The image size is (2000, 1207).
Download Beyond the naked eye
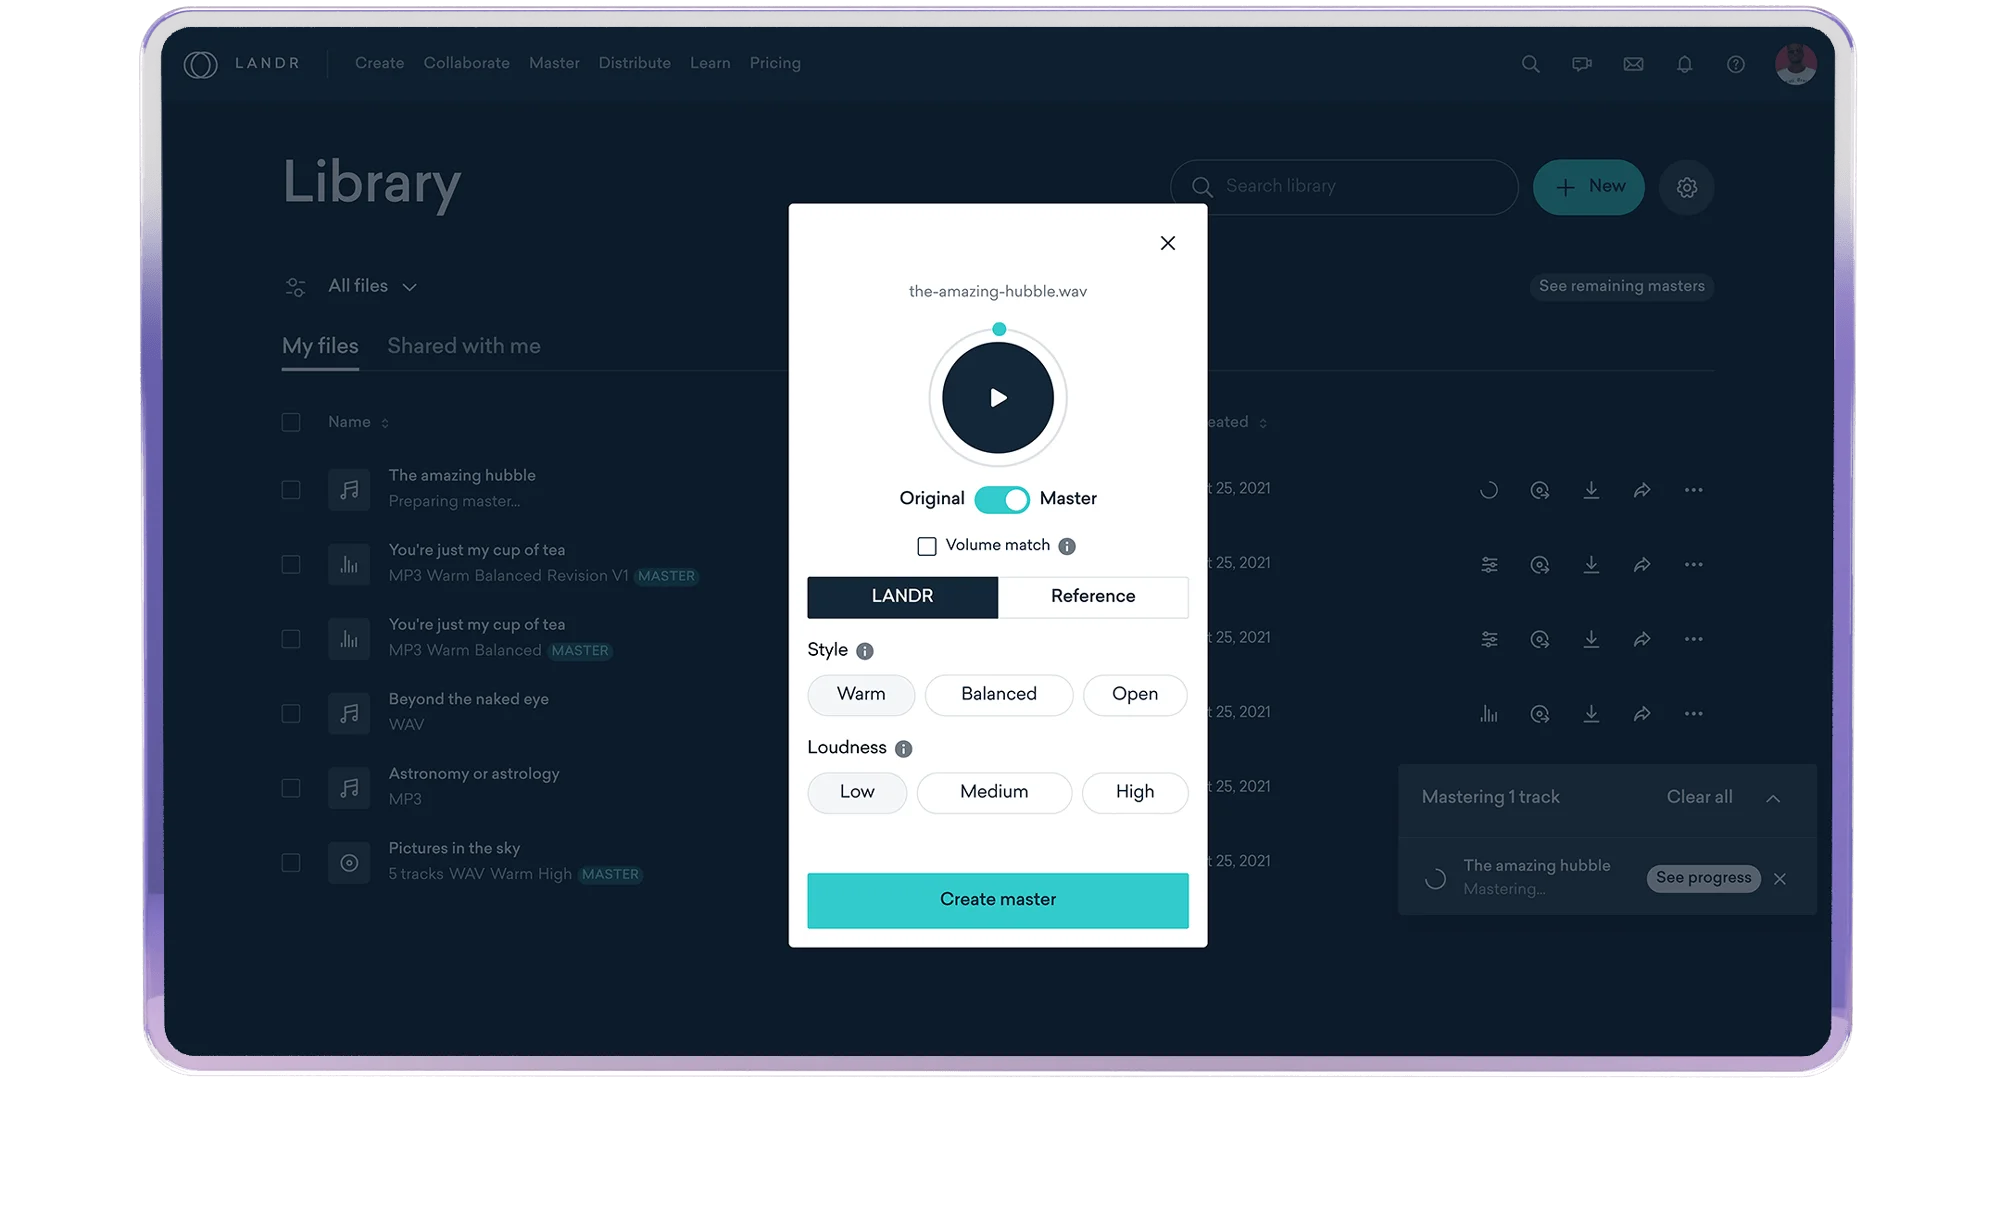1591,714
